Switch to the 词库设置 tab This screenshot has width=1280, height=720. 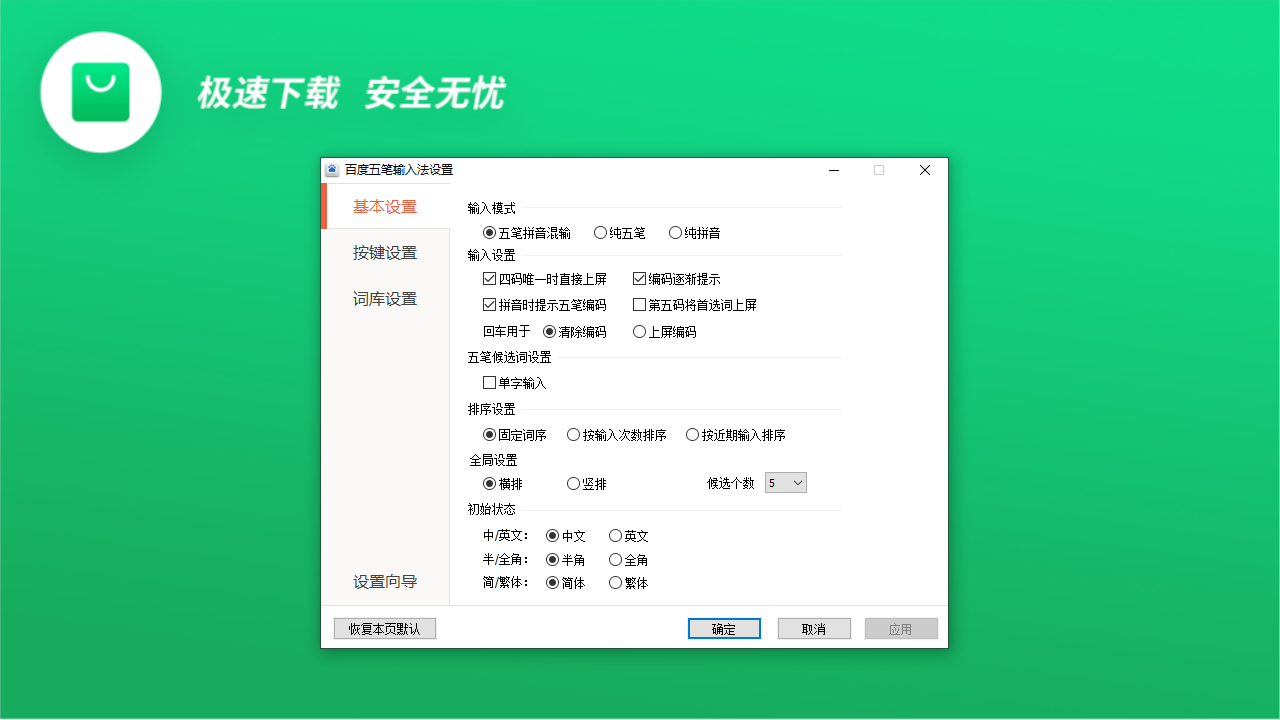tap(383, 298)
